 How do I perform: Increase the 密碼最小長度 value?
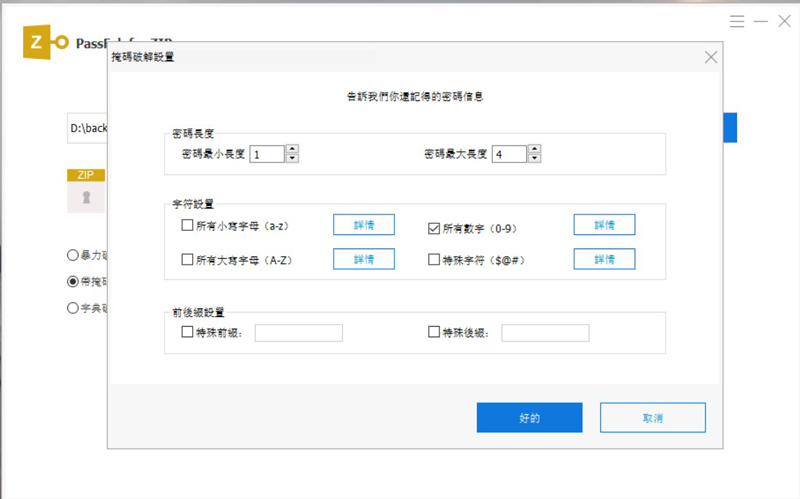pos(292,149)
